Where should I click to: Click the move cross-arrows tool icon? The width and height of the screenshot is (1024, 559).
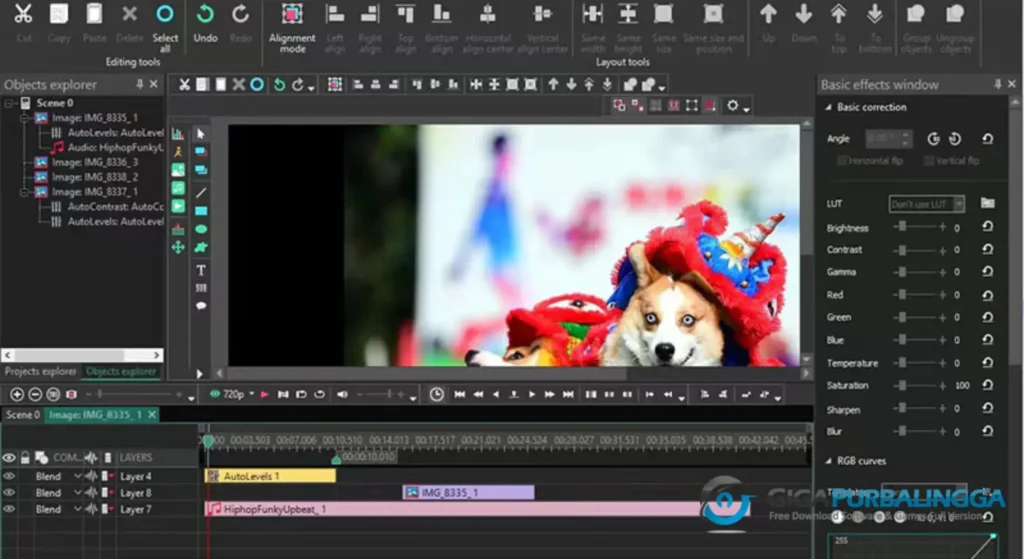pos(178,248)
